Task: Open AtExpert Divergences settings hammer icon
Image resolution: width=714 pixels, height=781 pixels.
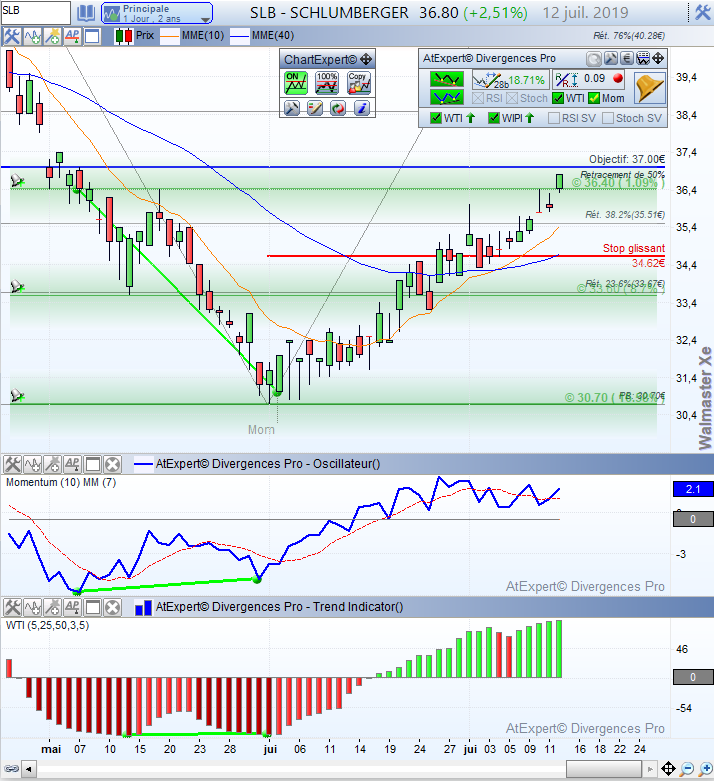Action: click(x=610, y=59)
